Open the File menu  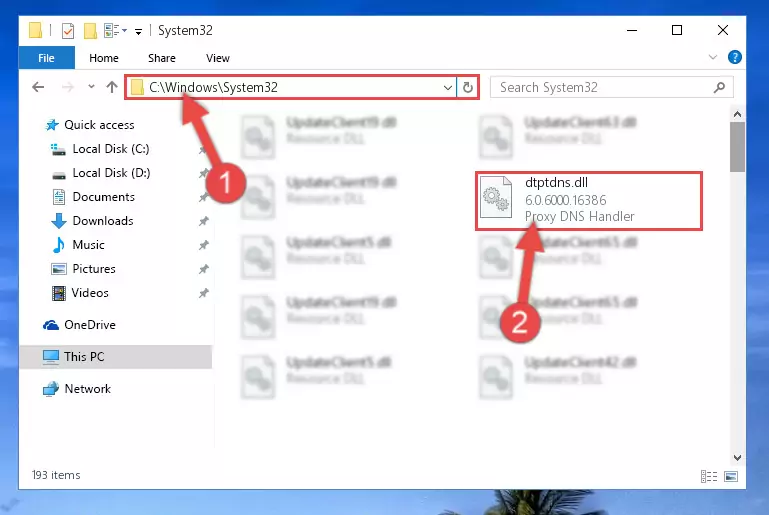pyautogui.click(x=47, y=58)
